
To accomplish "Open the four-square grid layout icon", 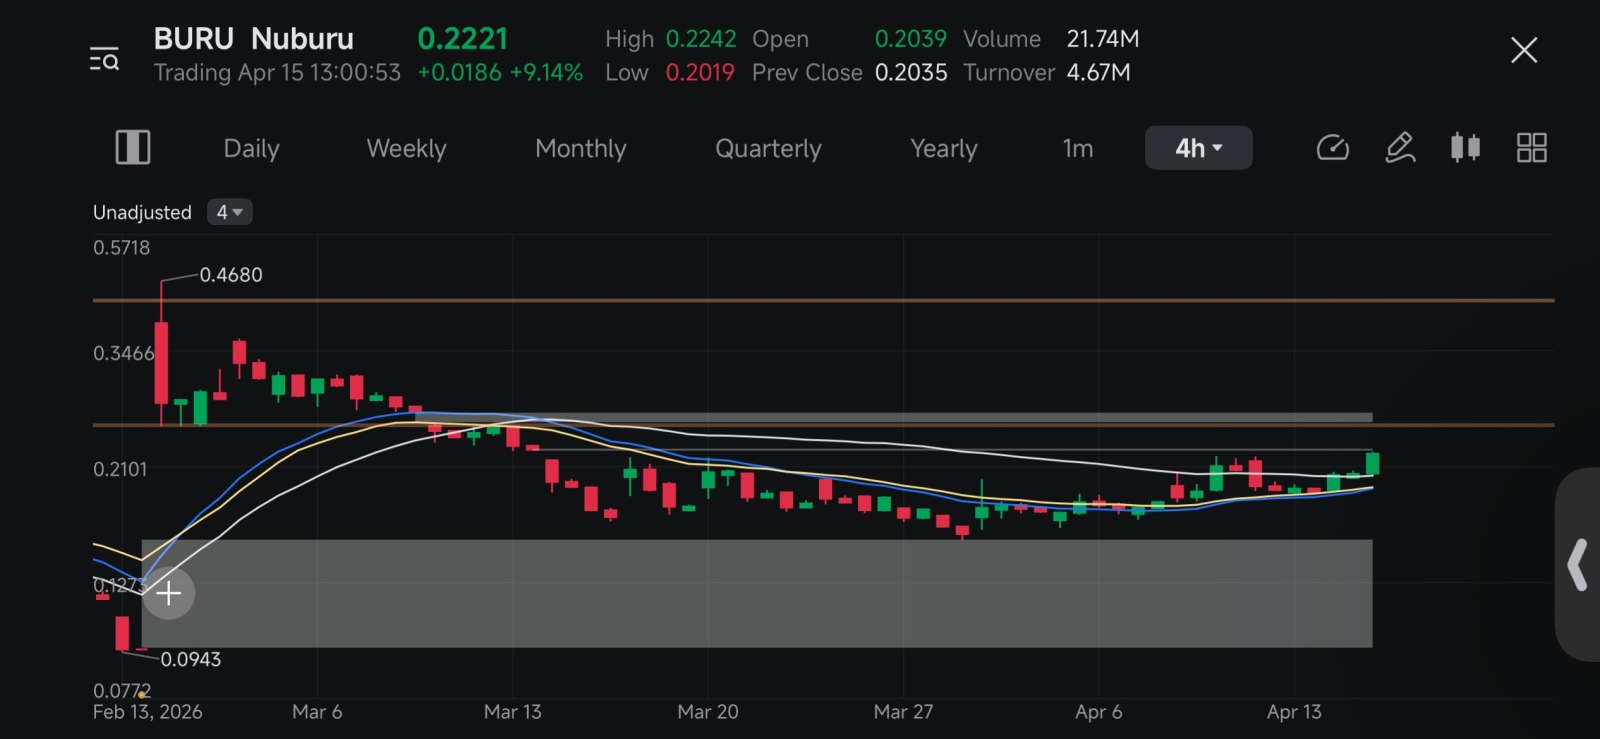I will 1532,148.
